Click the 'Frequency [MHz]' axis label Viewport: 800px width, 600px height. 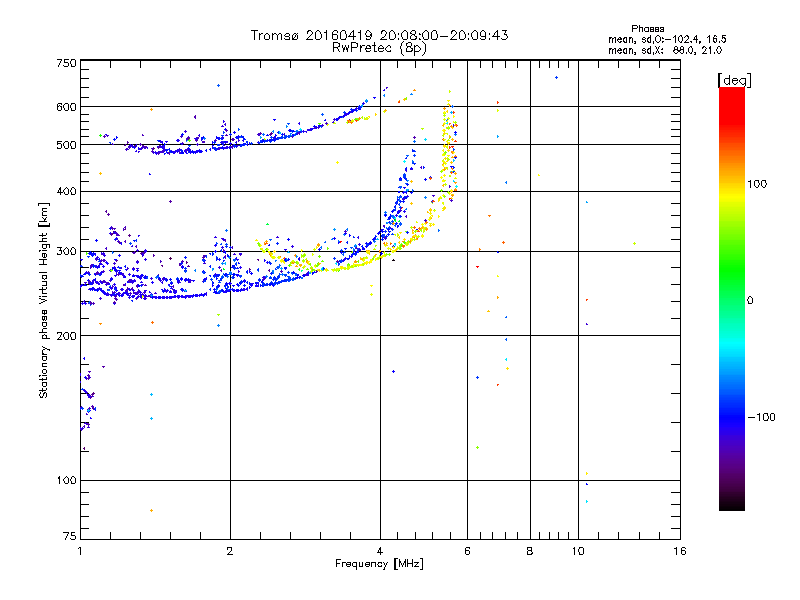[x=379, y=564]
